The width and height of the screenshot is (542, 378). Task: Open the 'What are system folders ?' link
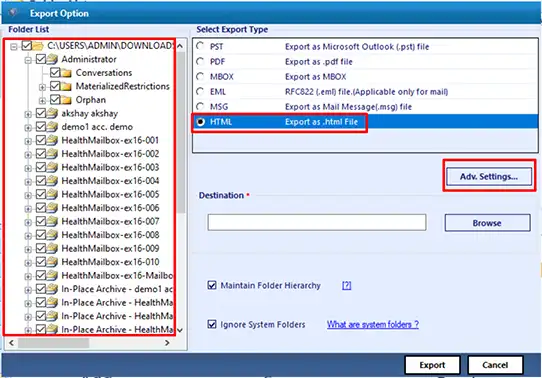(373, 324)
